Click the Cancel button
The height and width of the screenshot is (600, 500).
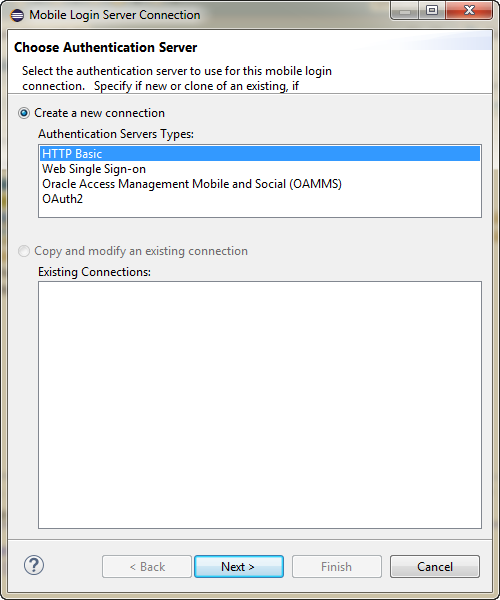[x=435, y=566]
